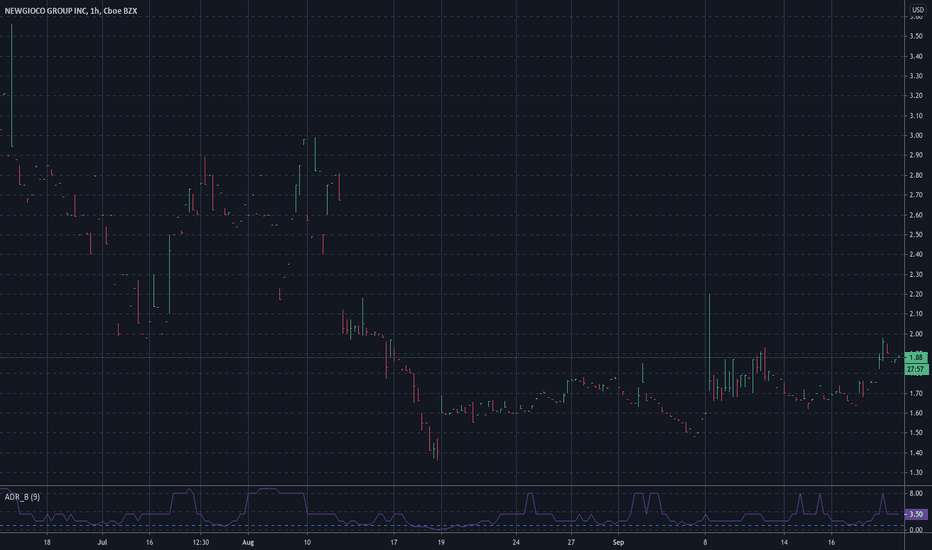Select the ADR_B (9) indicator label

click(22, 496)
